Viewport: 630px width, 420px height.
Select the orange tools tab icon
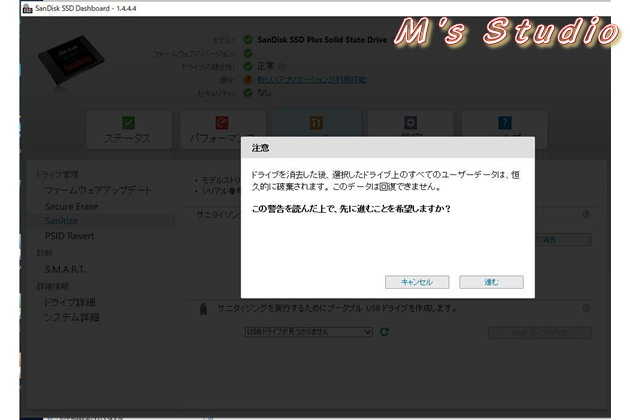tap(316, 122)
